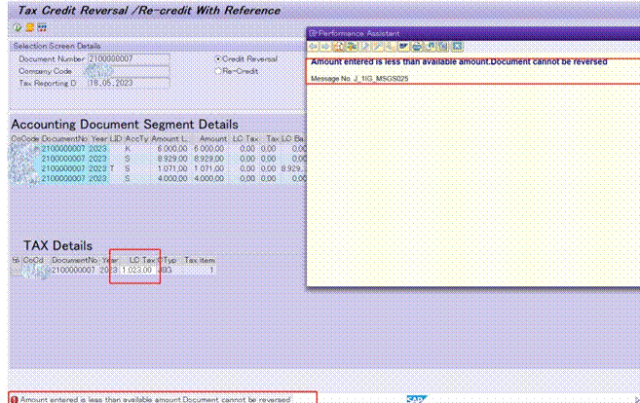
Task: Click the tenth Performance Assistant toolbar icon
Action: [430, 47]
